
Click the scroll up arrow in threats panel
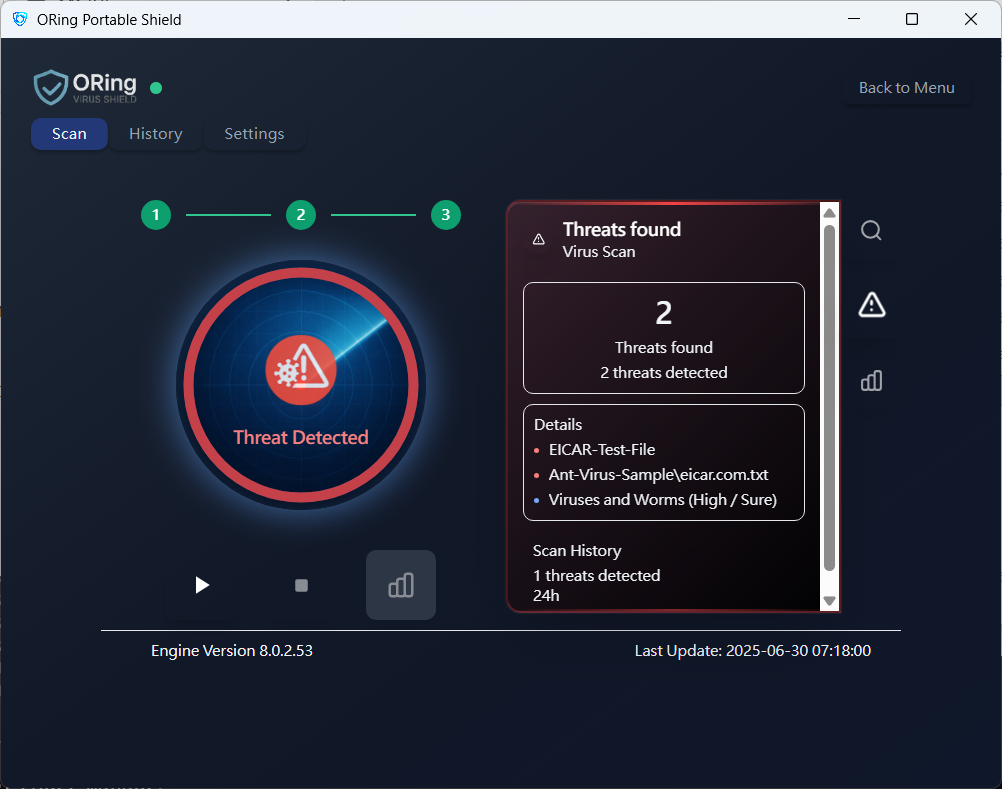tap(829, 212)
